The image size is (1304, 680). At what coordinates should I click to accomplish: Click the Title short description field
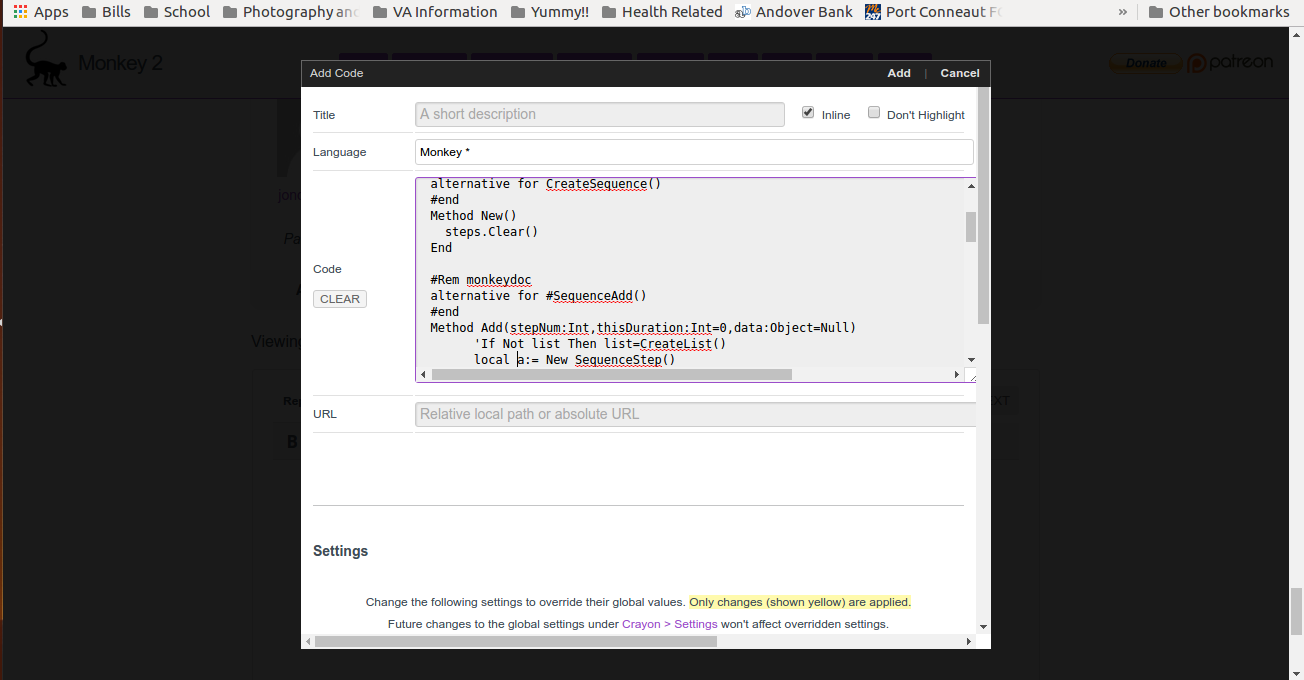599,114
